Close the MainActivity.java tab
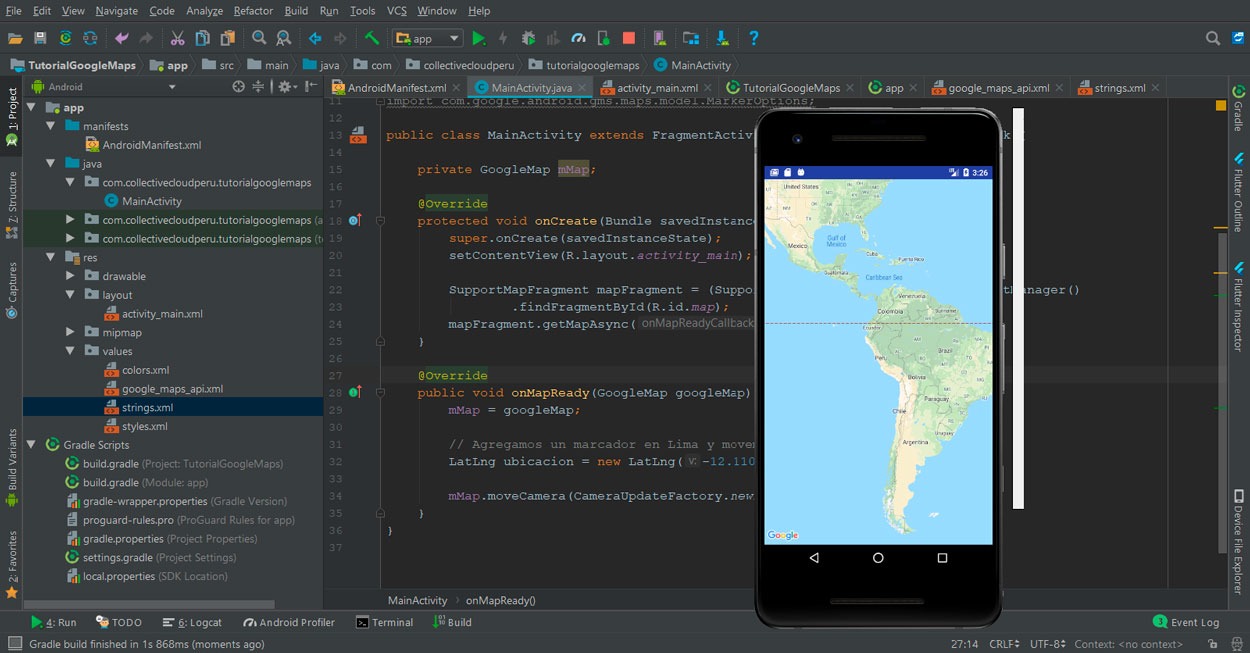This screenshot has height=653, width=1250. [x=581, y=88]
